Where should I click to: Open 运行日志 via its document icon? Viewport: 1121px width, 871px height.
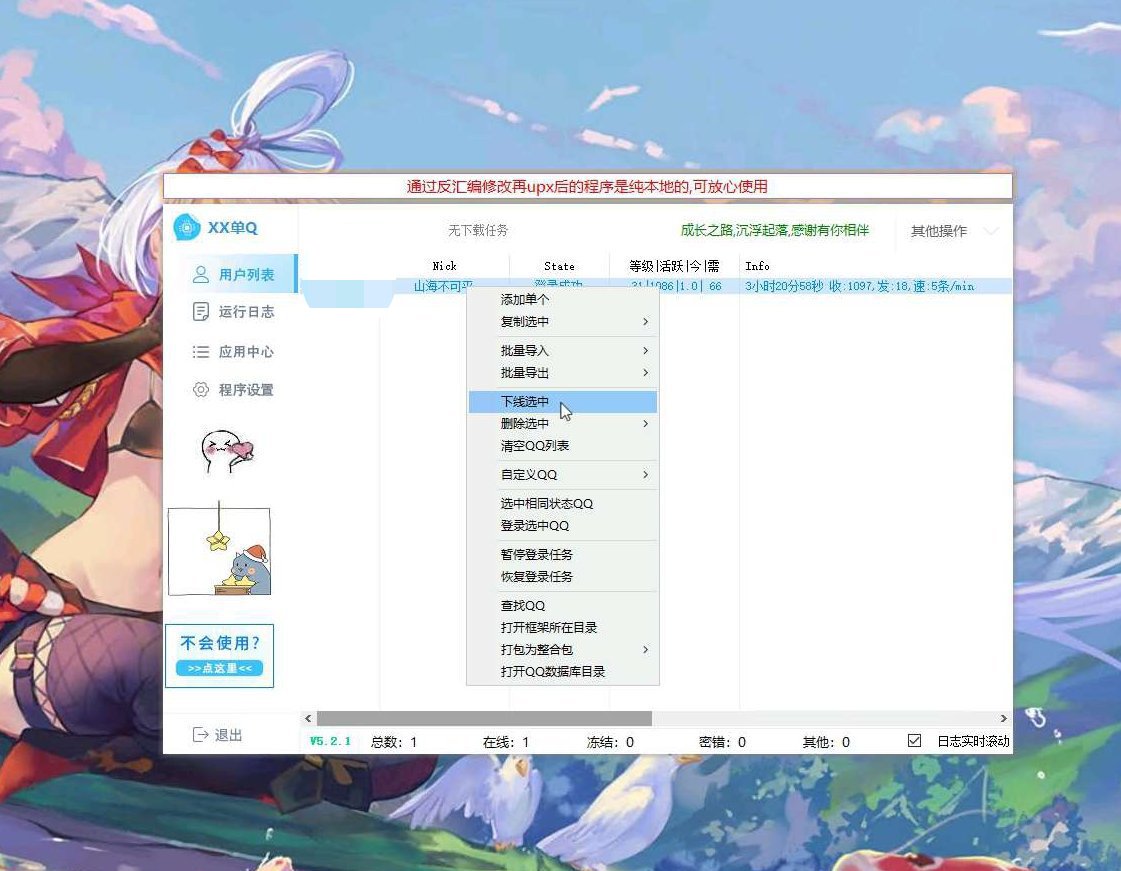(201, 312)
